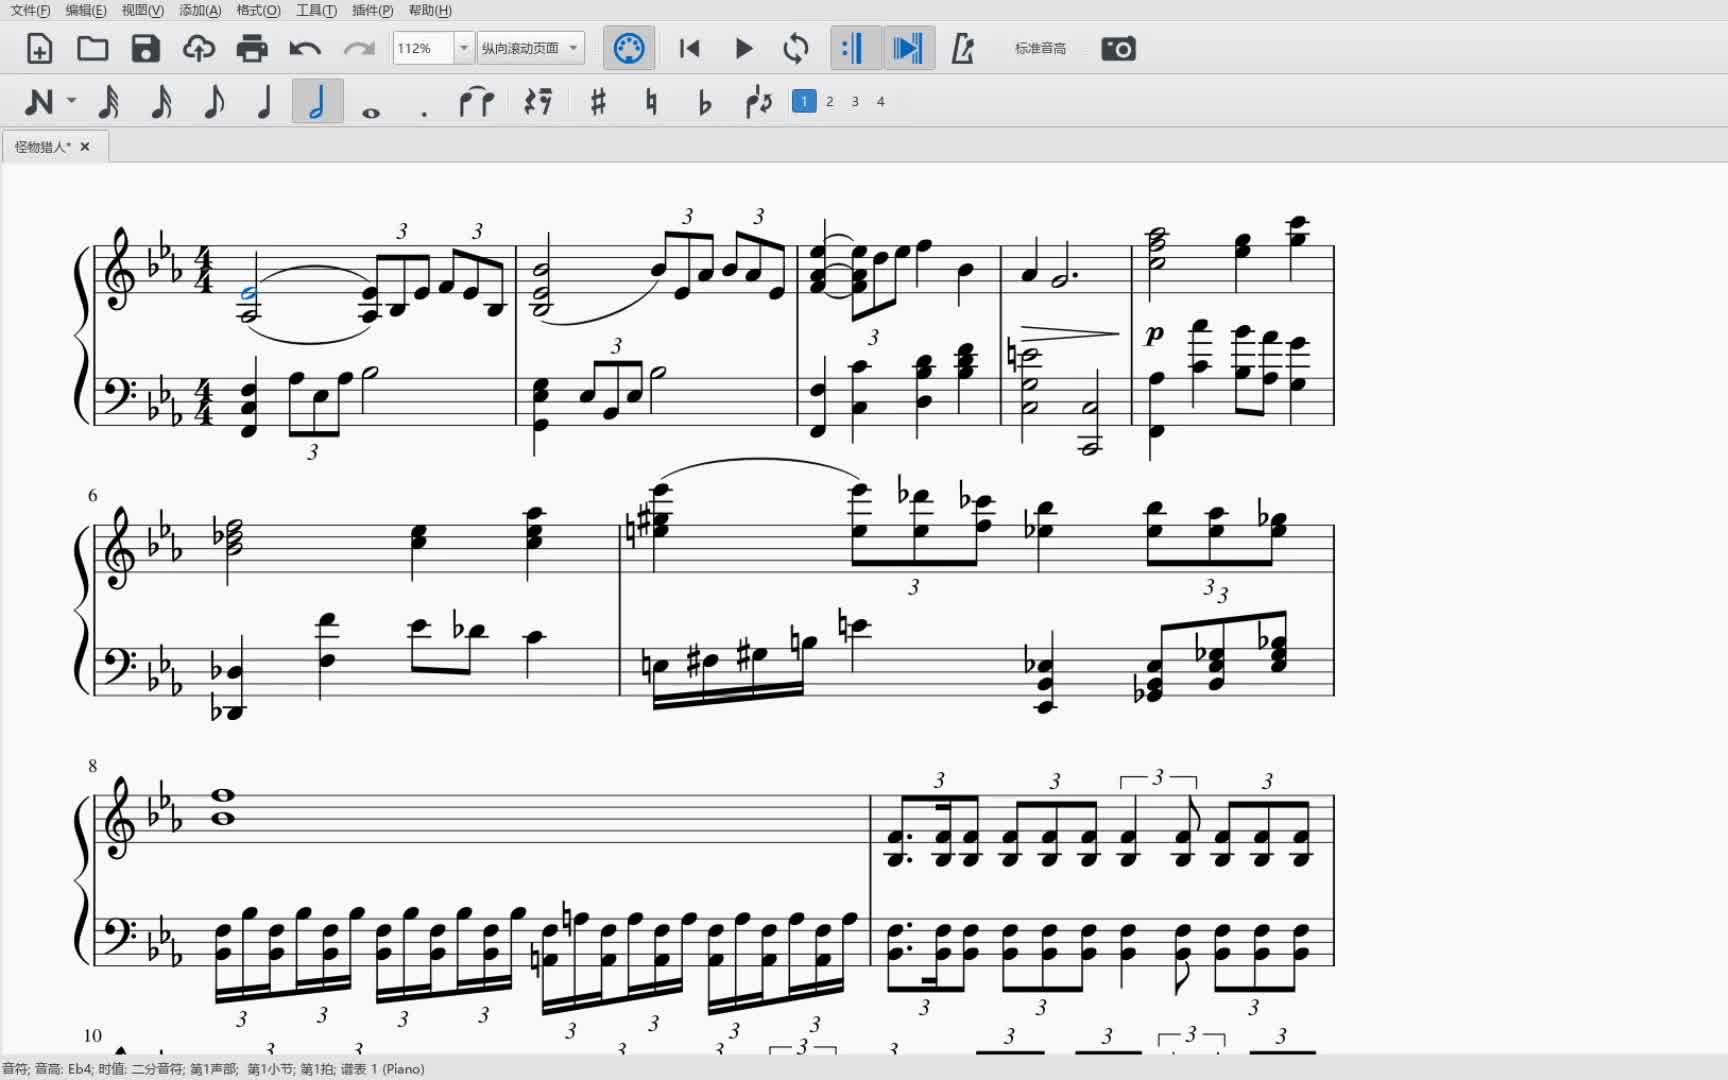
Task: Select voice 2
Action: click(x=830, y=101)
